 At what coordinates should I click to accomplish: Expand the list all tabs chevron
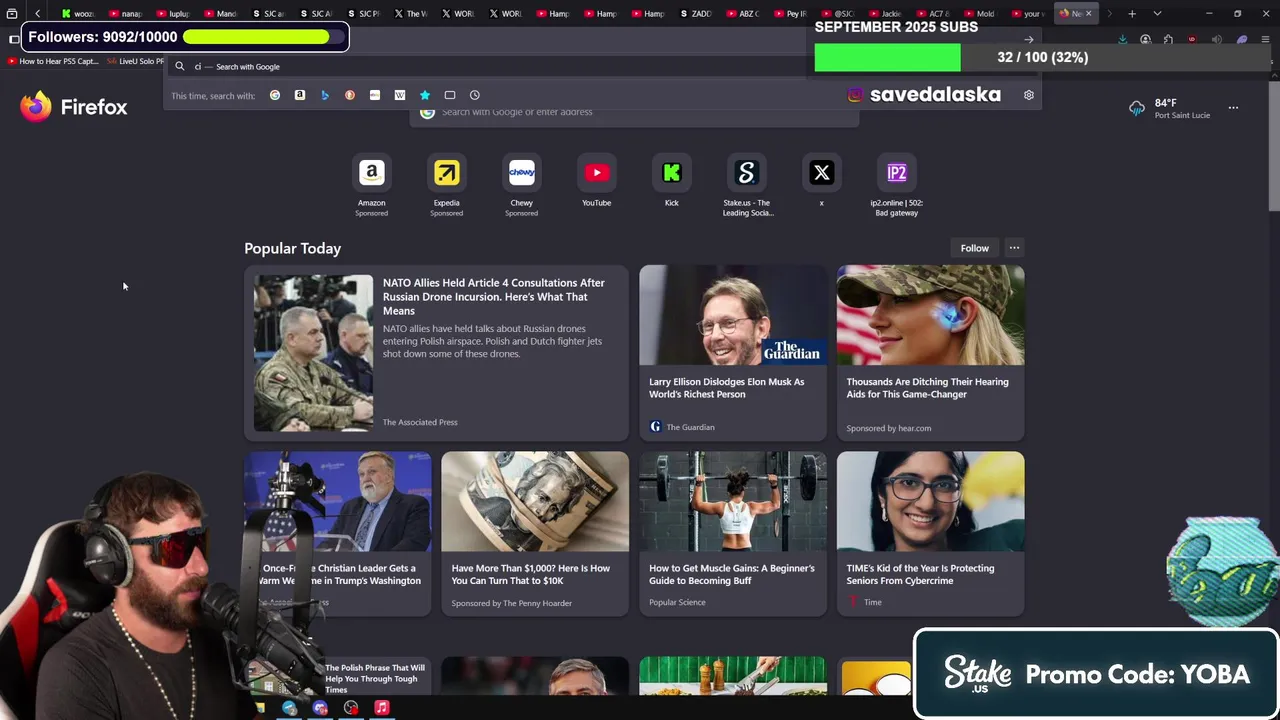[1157, 14]
